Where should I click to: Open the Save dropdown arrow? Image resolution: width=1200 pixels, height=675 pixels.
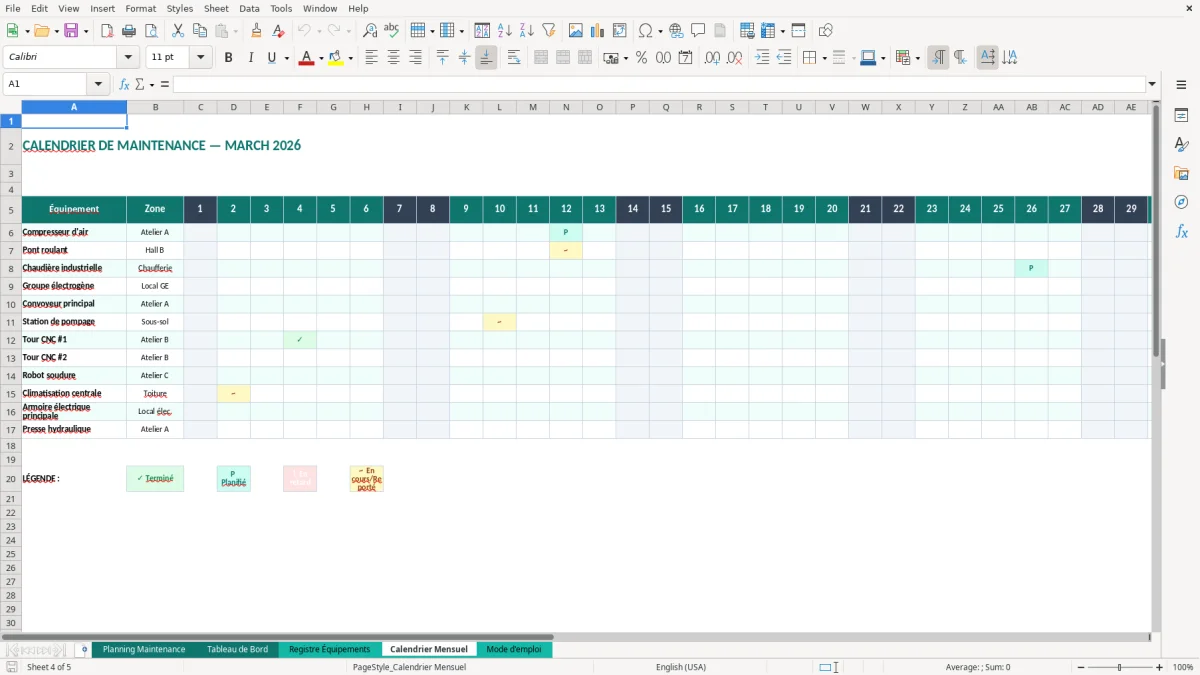tap(86, 31)
